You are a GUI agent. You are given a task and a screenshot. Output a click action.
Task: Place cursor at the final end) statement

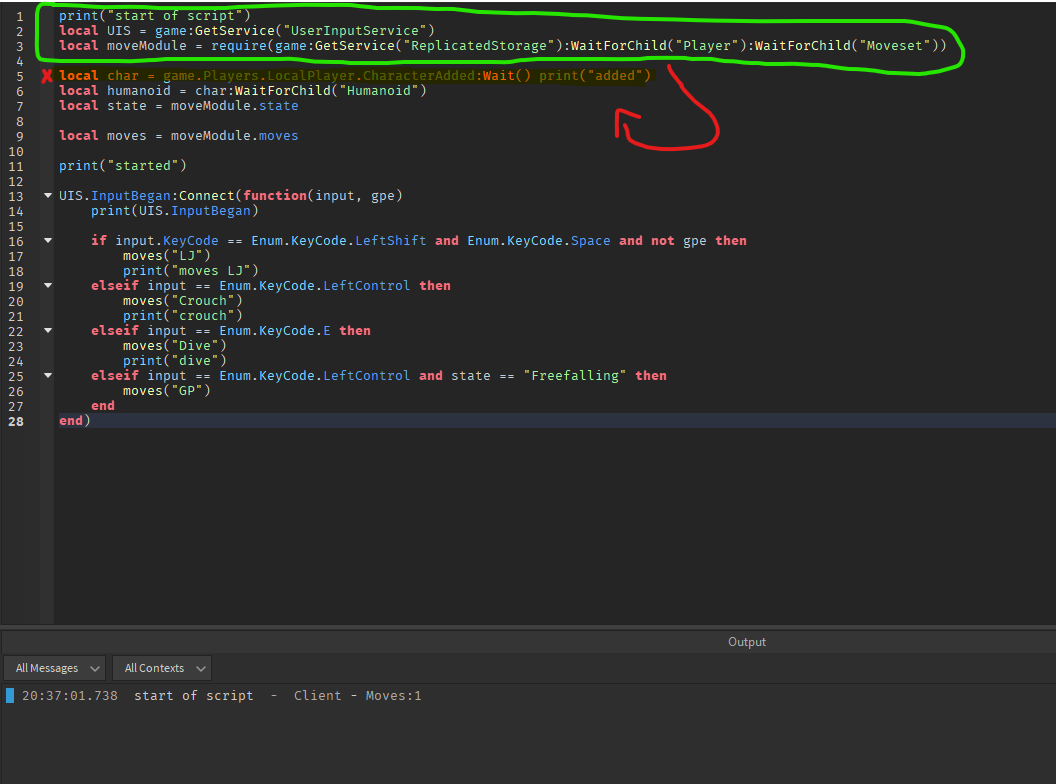[x=74, y=421]
